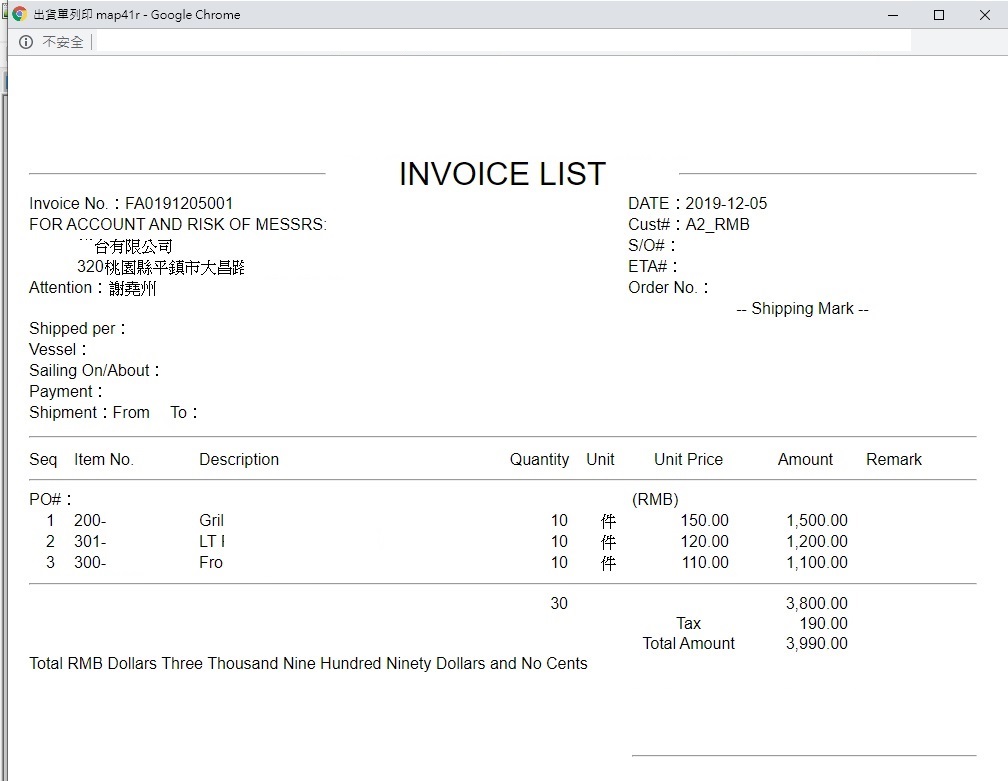This screenshot has height=781, width=1008.
Task: Click the 不安全 not-secure label
Action: point(62,42)
